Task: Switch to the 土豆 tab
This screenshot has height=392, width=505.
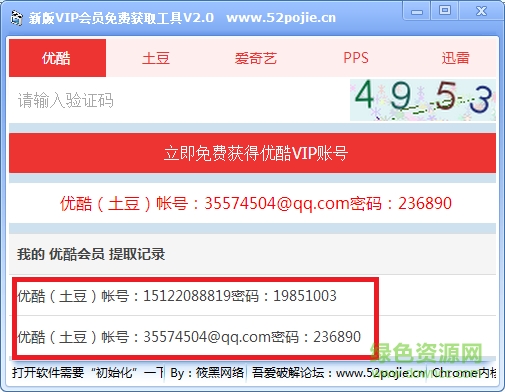Action: (156, 58)
